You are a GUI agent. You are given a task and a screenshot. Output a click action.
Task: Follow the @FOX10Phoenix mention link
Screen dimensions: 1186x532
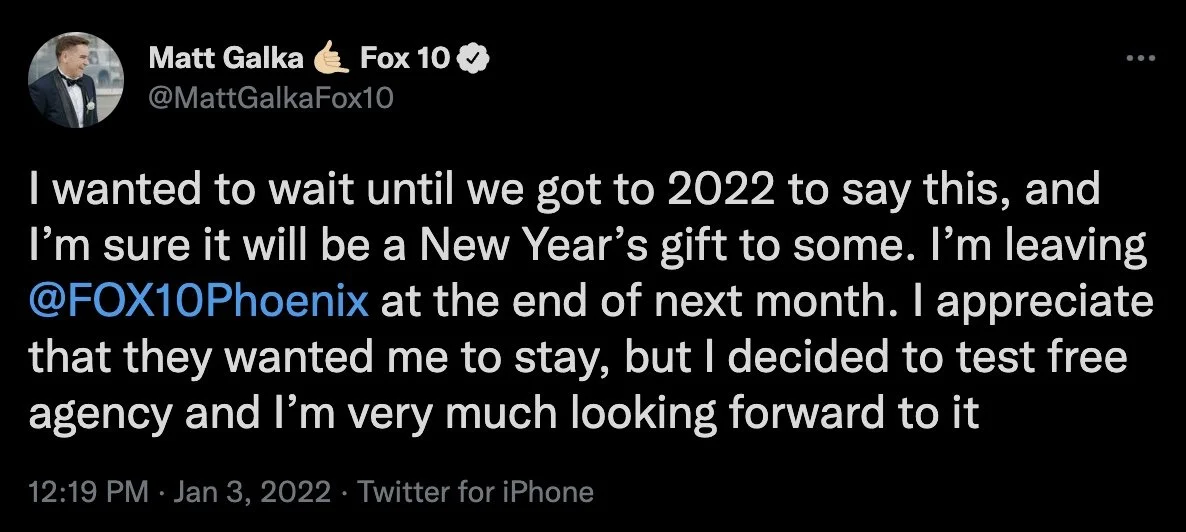199,301
